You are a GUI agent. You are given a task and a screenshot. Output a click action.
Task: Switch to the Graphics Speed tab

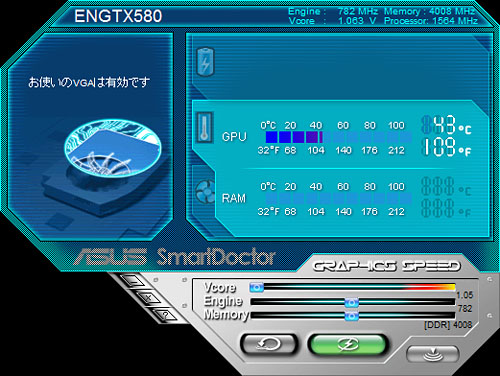pyautogui.click(x=387, y=266)
